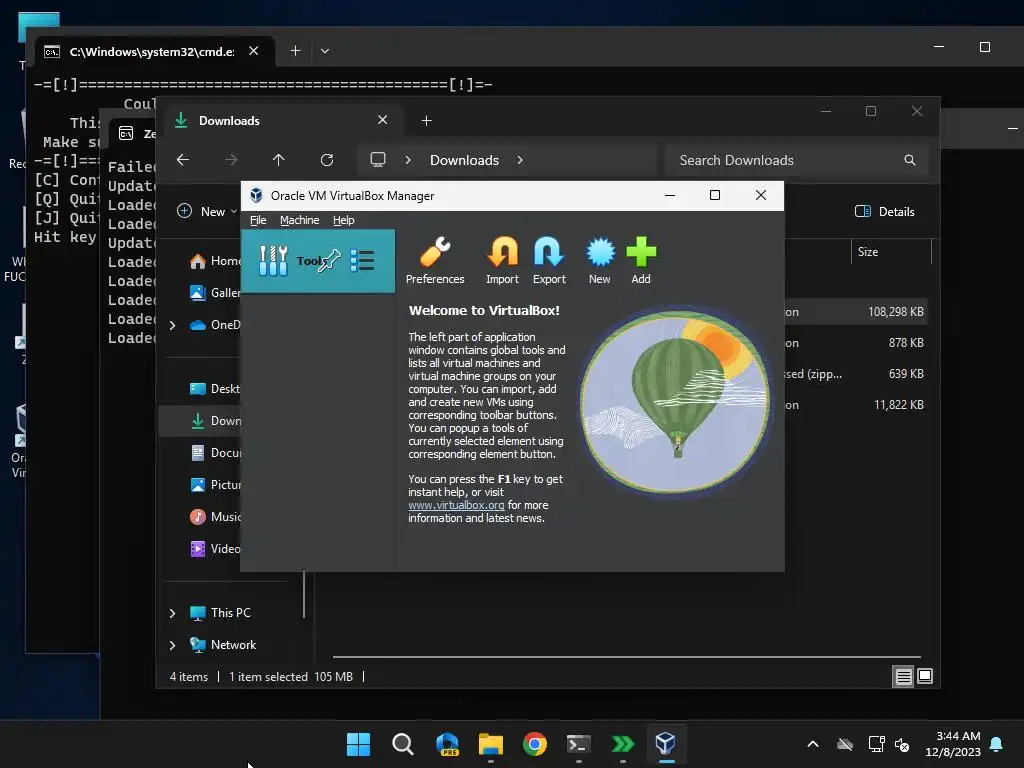Viewport: 1024px width, 768px height.
Task: Expand the Network tree node
Action: (172, 645)
